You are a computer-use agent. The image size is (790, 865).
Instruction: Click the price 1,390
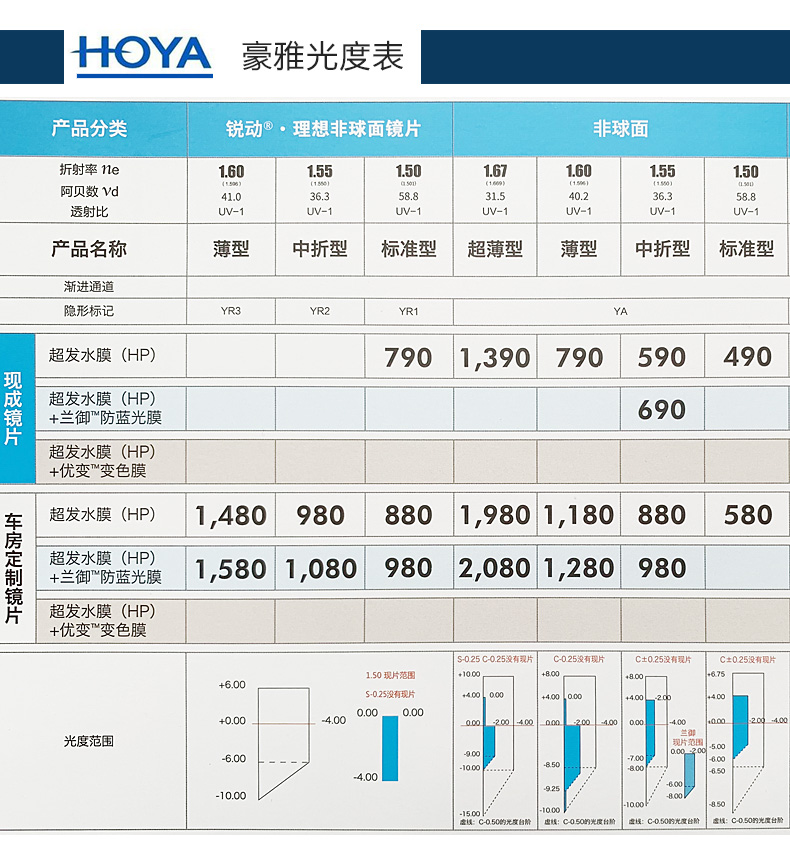[x=495, y=357]
